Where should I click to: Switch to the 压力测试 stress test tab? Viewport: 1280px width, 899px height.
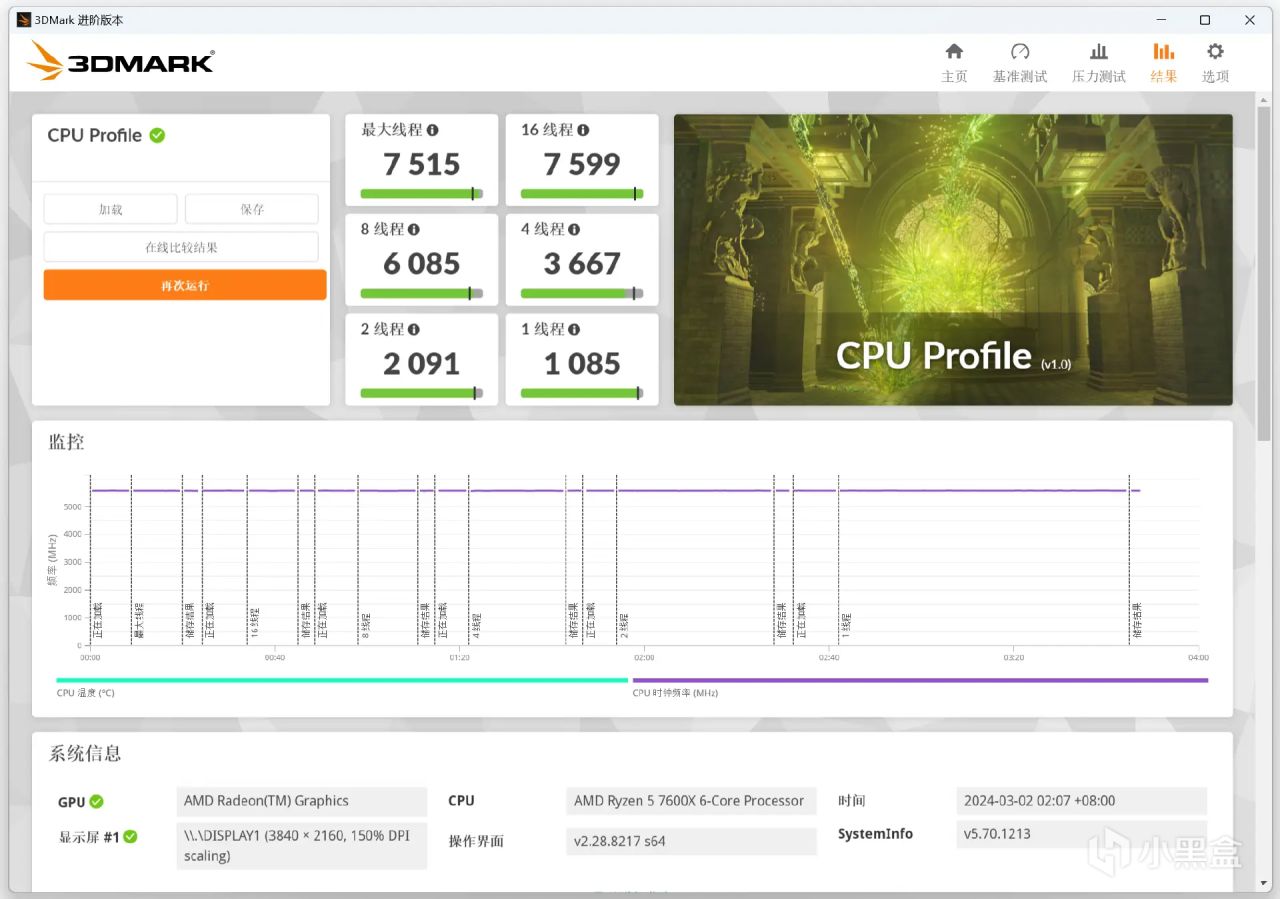1099,63
